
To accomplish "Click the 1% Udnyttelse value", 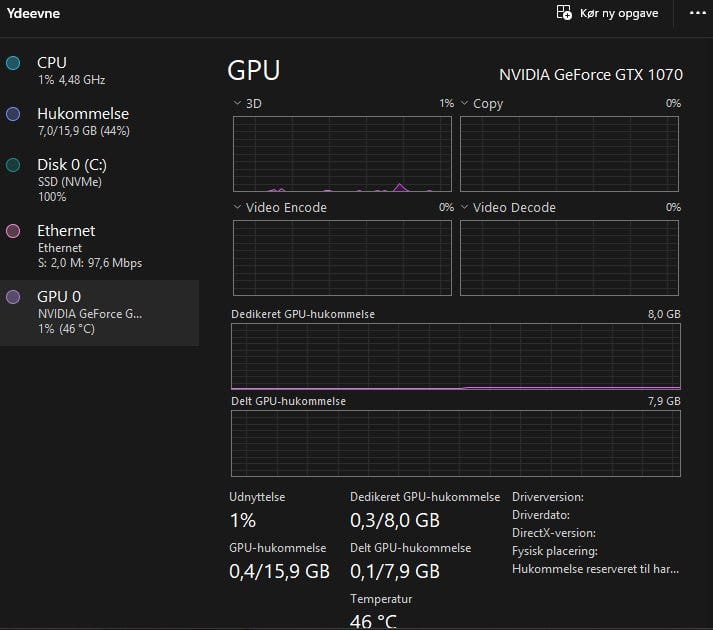I will tap(243, 520).
